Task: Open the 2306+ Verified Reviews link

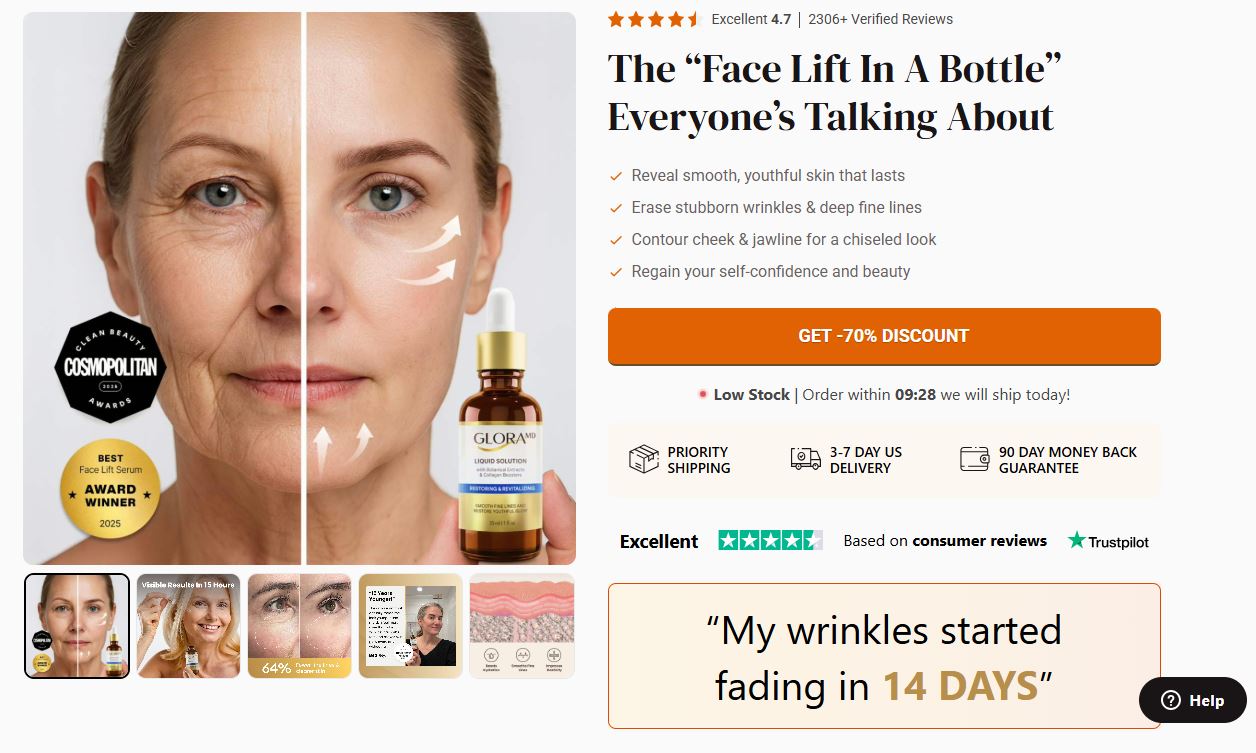Action: 880,19
